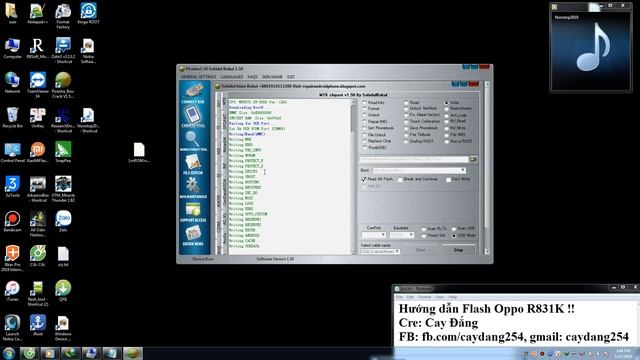Open the Server News sidebar icon

[x=193, y=236]
